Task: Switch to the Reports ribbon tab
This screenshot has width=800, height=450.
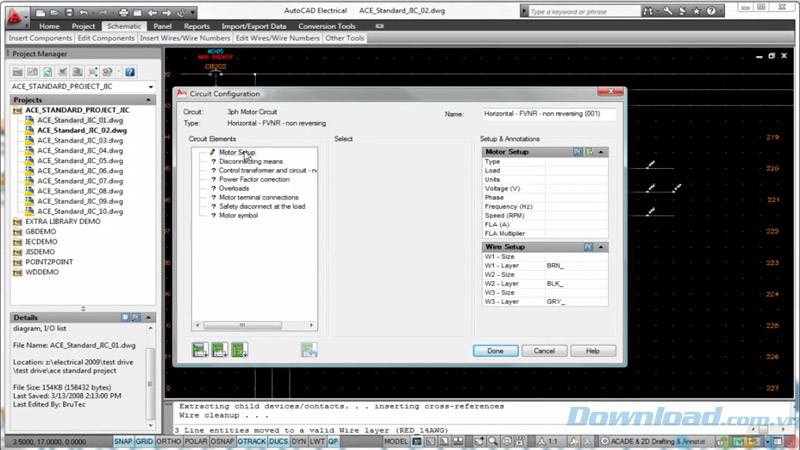Action: click(196, 26)
